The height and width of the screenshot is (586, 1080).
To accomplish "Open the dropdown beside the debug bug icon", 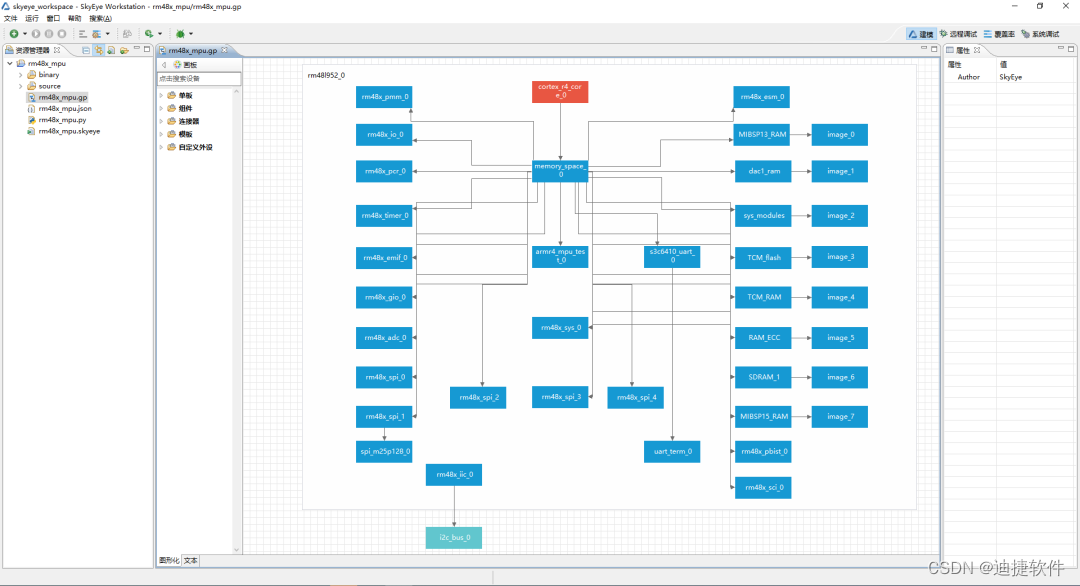I will click(x=191, y=34).
